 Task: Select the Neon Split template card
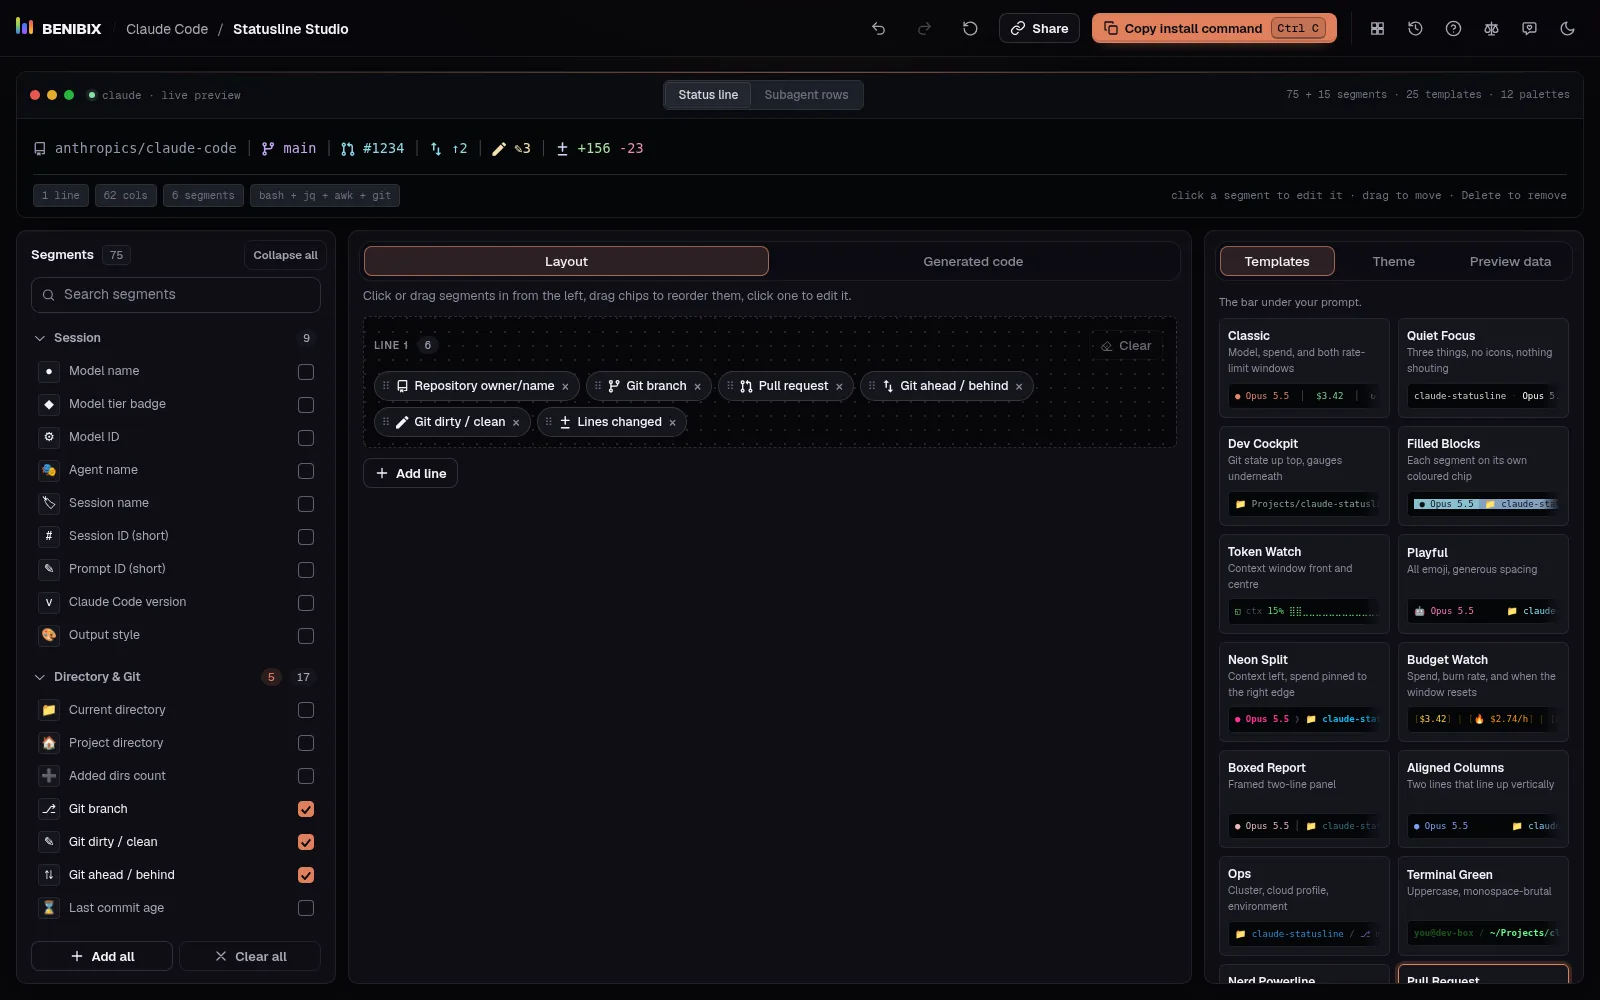(1304, 692)
